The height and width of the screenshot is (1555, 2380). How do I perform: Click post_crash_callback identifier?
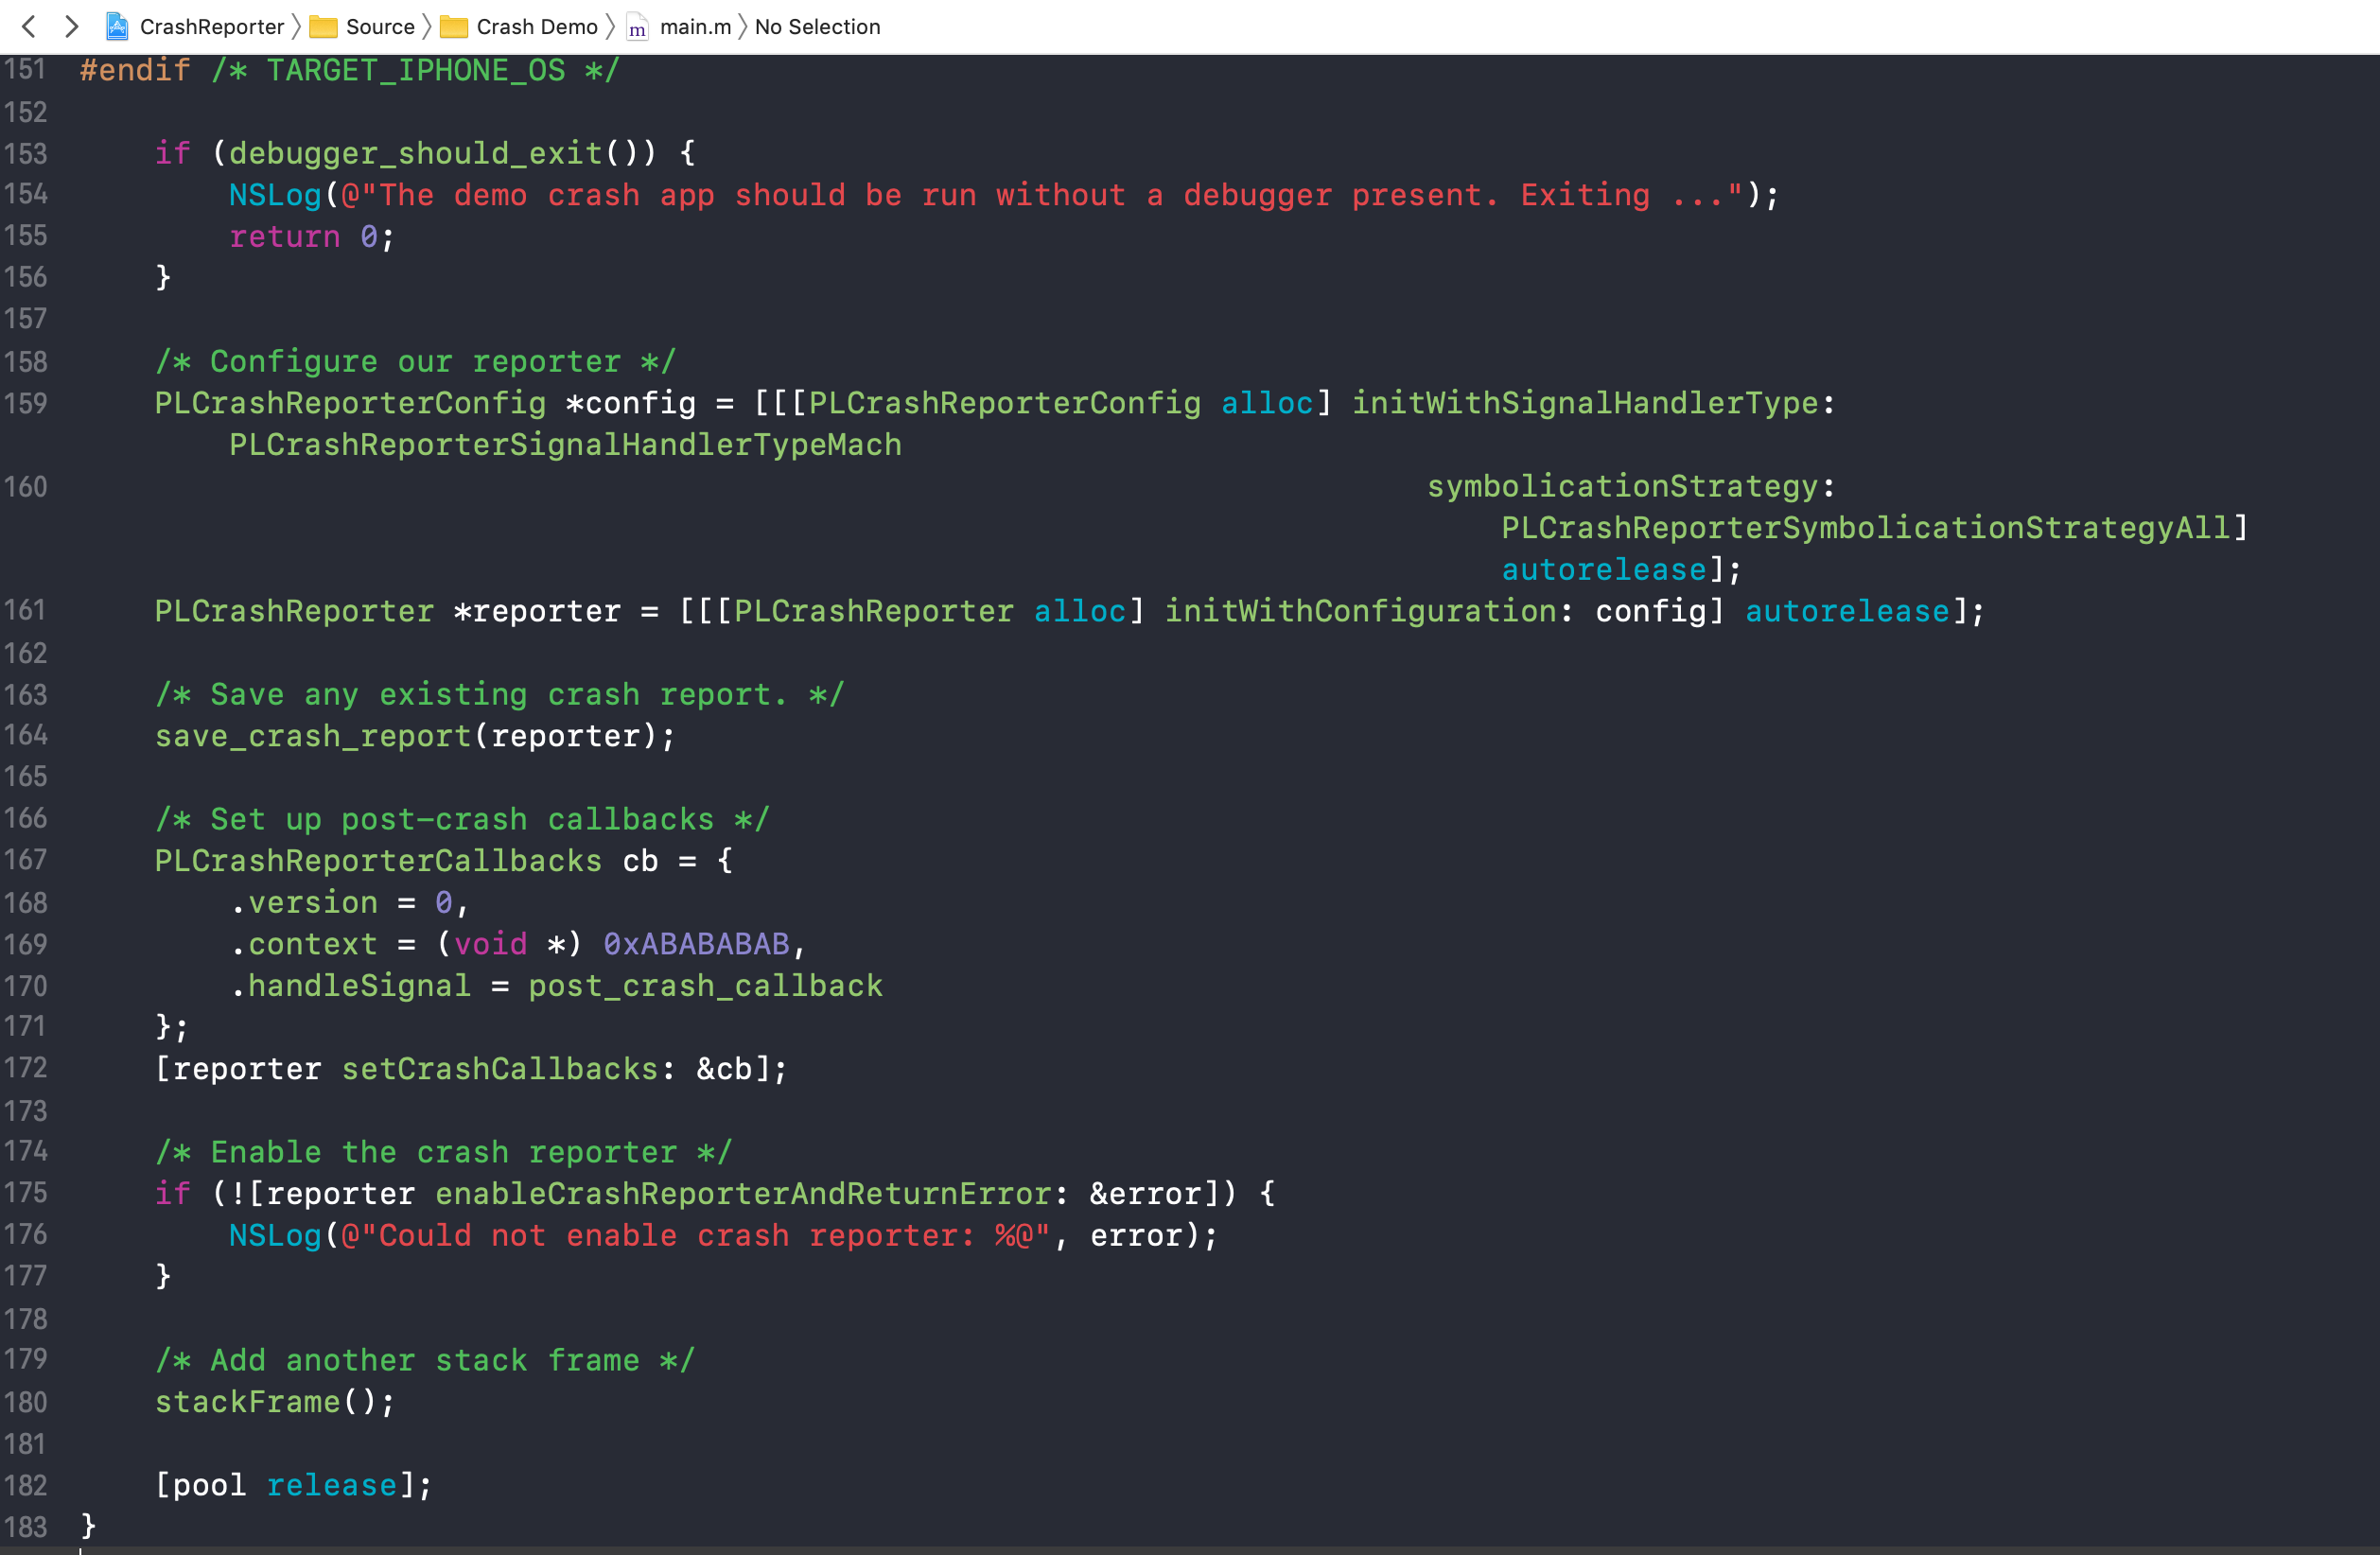(705, 986)
